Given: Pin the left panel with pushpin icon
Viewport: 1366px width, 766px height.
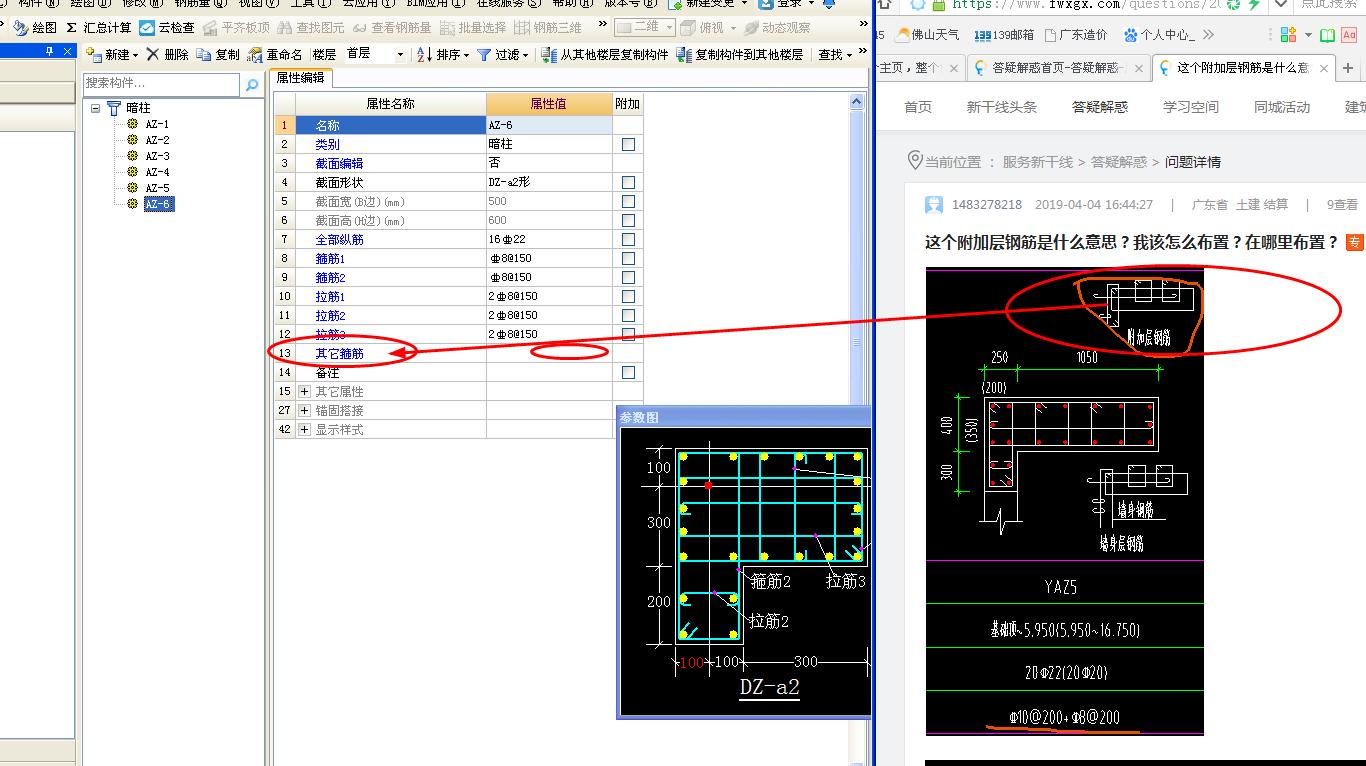Looking at the screenshot, I should (x=50, y=51).
